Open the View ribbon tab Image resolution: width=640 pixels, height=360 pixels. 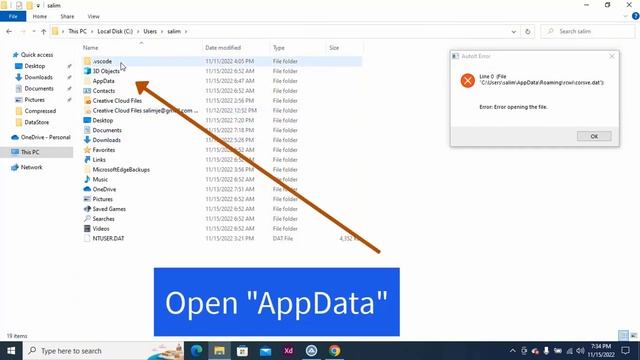93,16
